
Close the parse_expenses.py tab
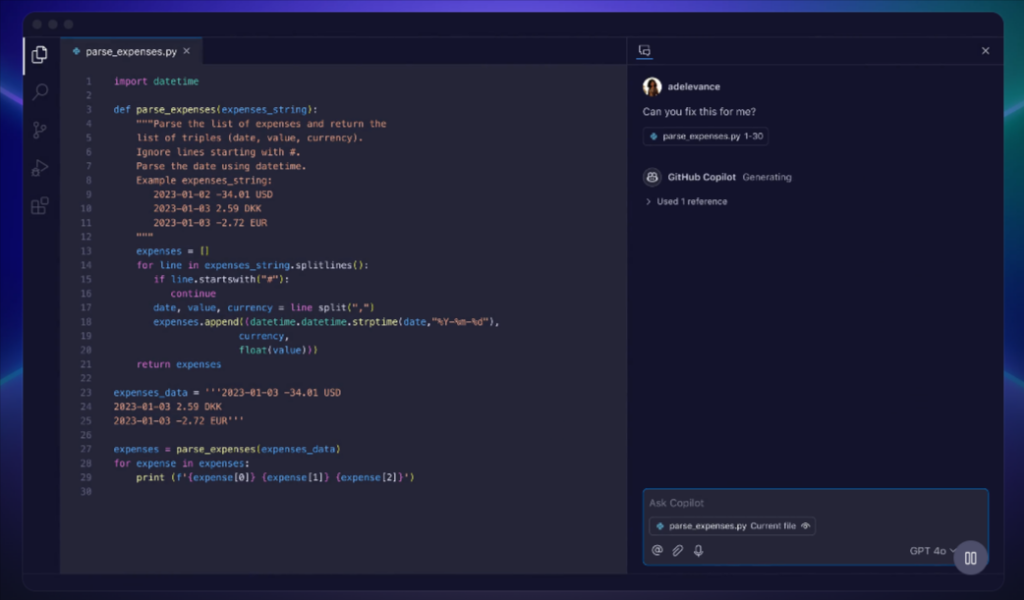[186, 51]
